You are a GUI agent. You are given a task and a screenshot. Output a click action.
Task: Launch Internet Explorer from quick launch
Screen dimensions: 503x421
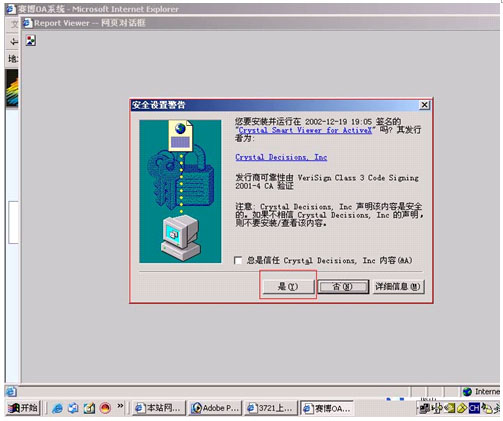coord(57,408)
